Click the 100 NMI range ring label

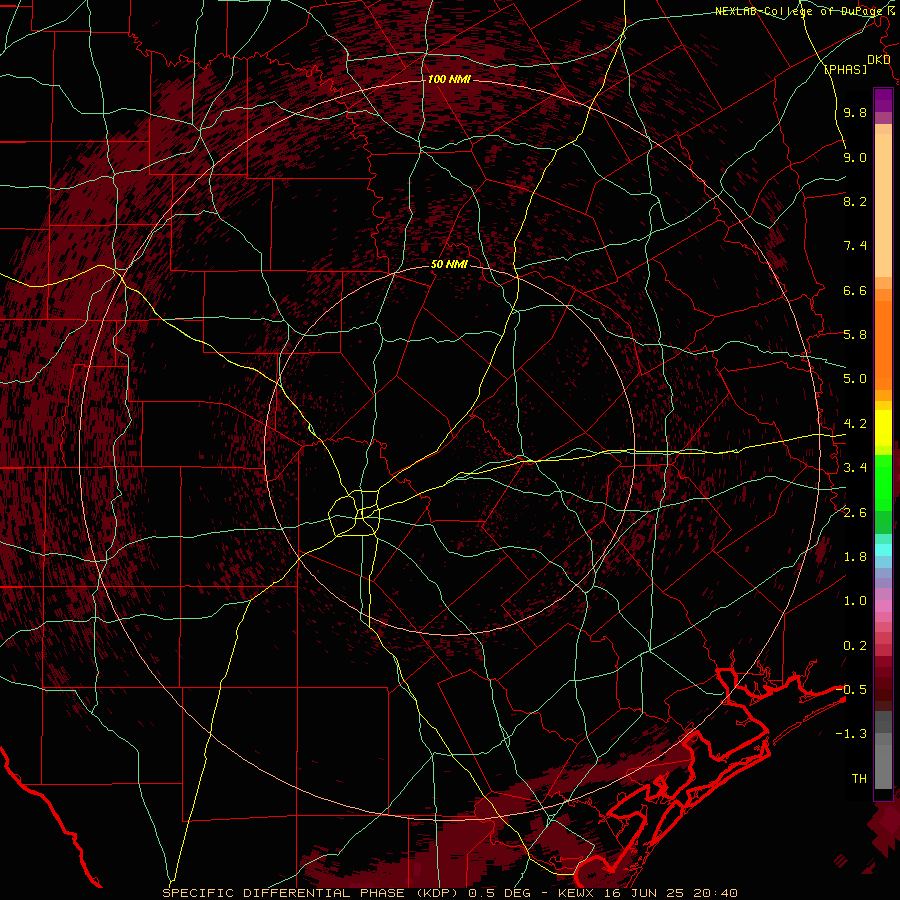coord(449,79)
